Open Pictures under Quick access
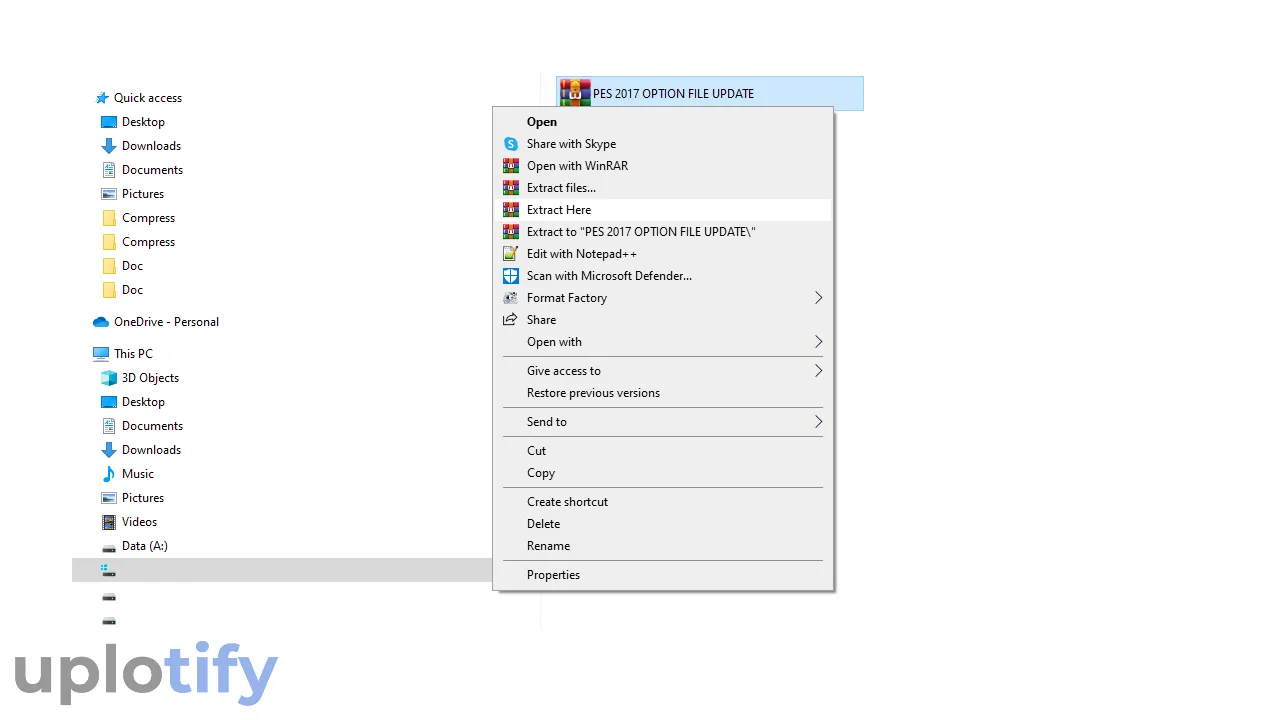1280x720 pixels. tap(143, 194)
